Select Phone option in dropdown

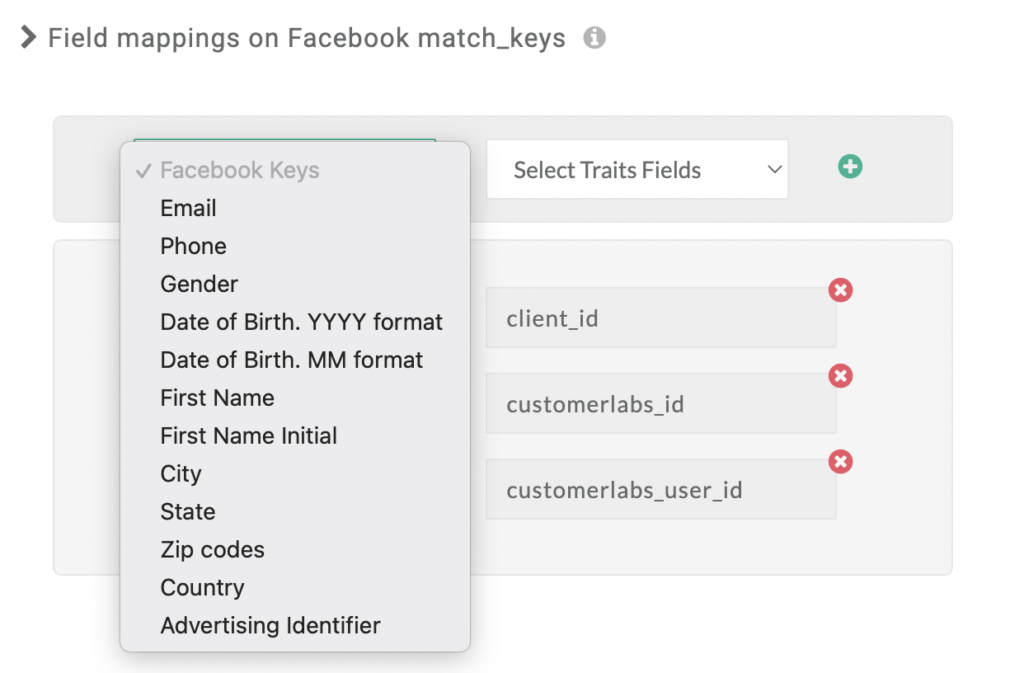pyautogui.click(x=295, y=246)
